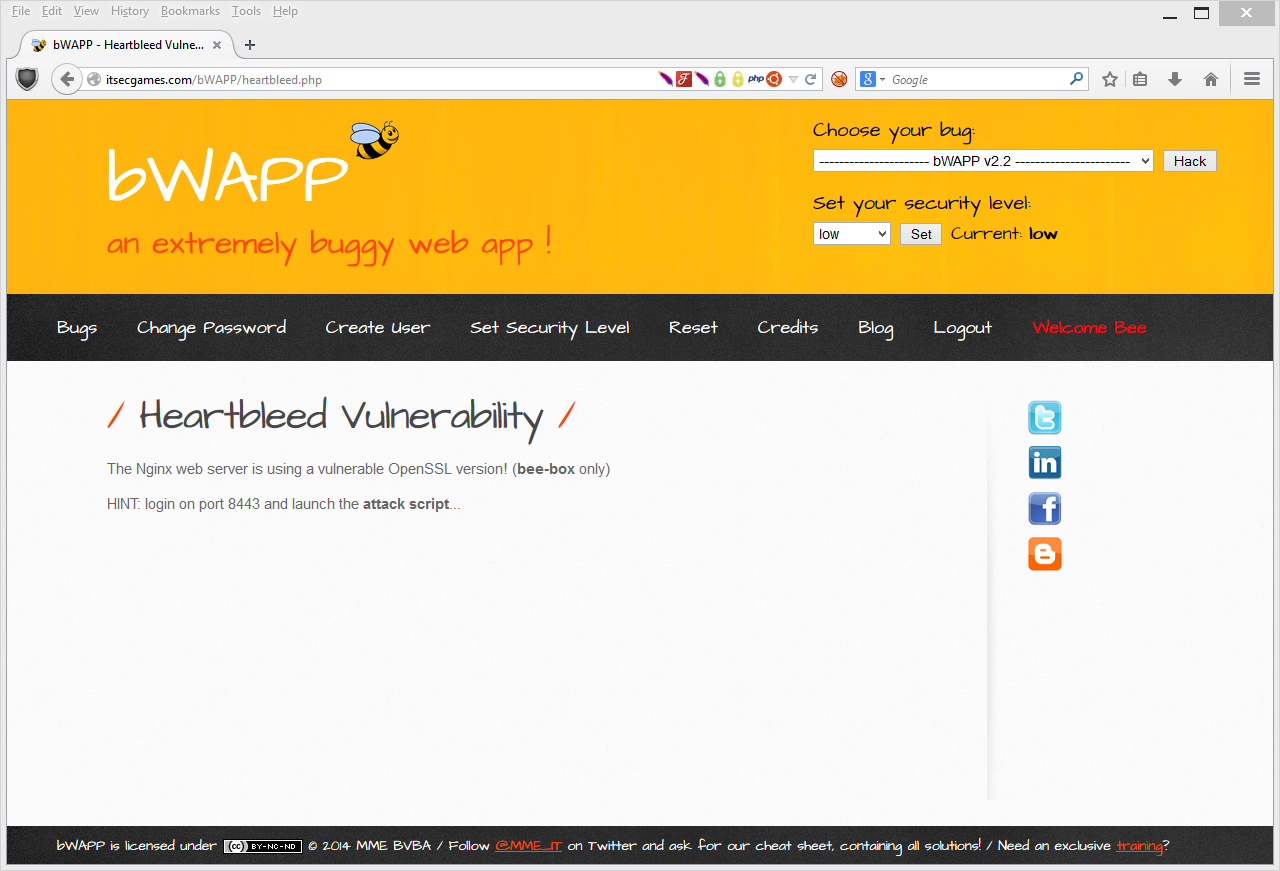Viewport: 1280px width, 871px height.
Task: Click the Facebook icon
Action: point(1044,509)
